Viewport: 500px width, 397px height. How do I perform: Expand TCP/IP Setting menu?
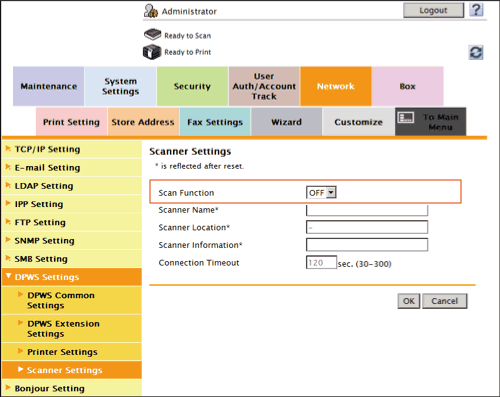pos(72,149)
